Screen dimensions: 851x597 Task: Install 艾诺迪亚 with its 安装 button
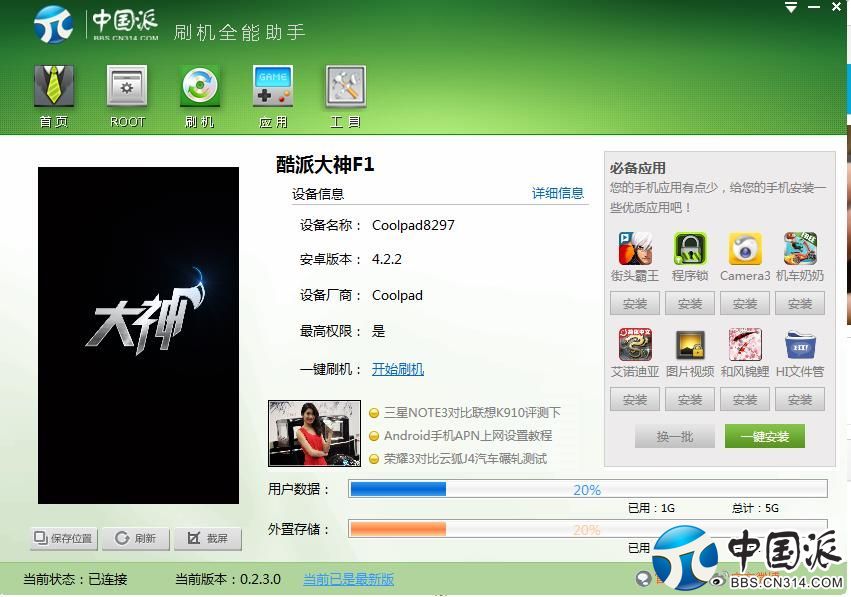pyautogui.click(x=635, y=399)
